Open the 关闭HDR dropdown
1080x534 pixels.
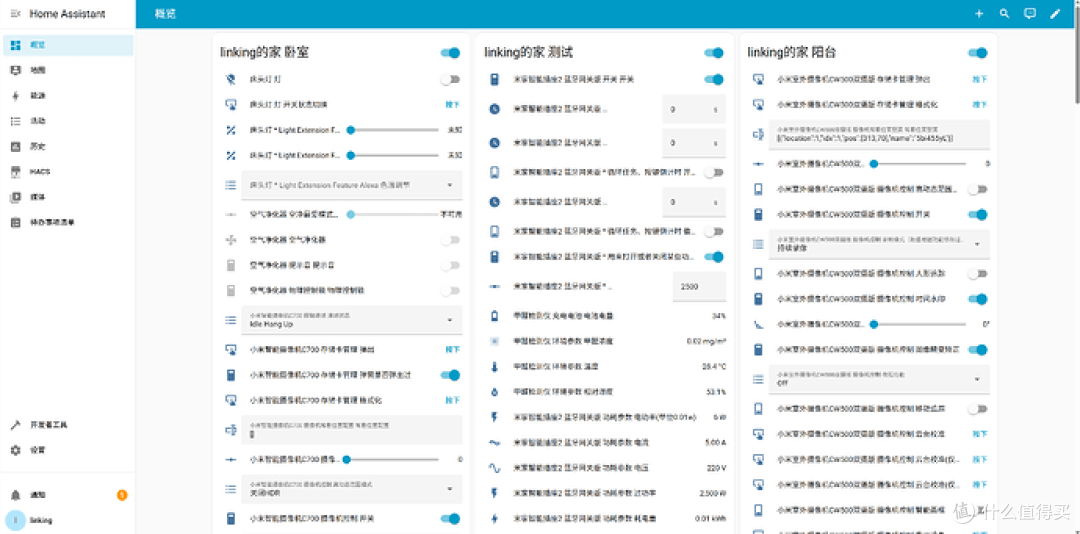[351, 489]
